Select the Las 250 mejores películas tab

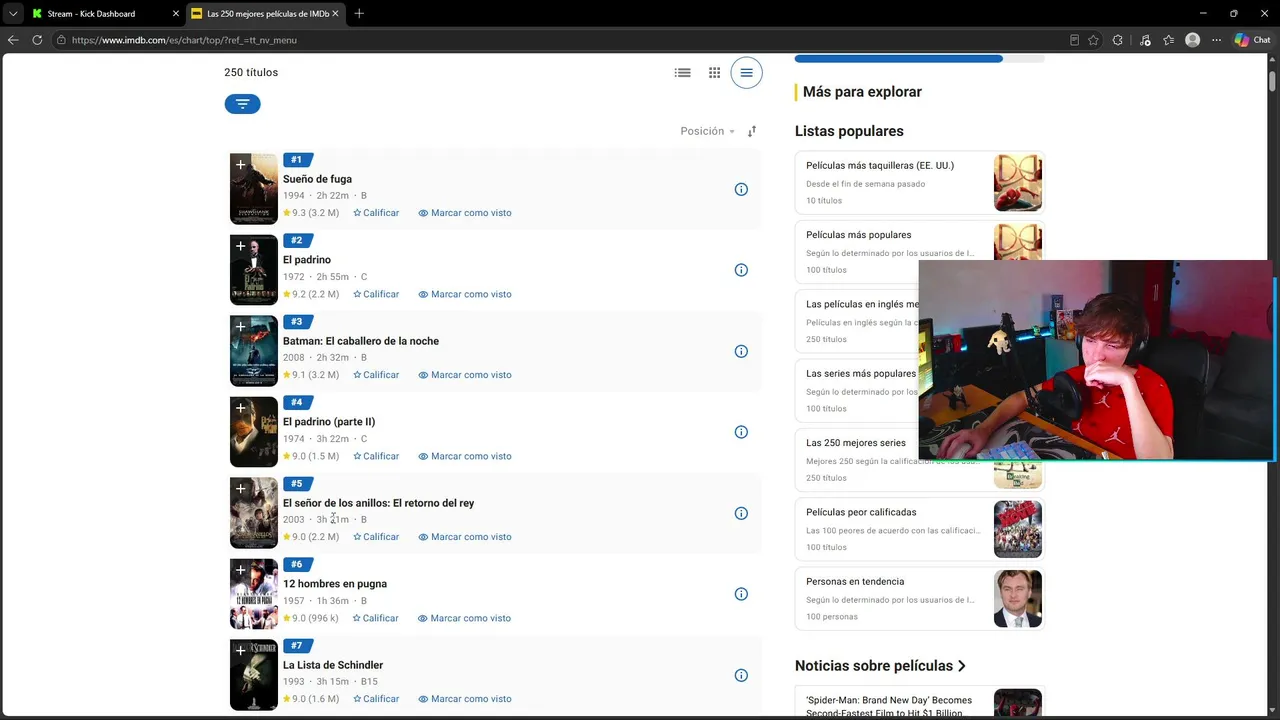tap(265, 13)
